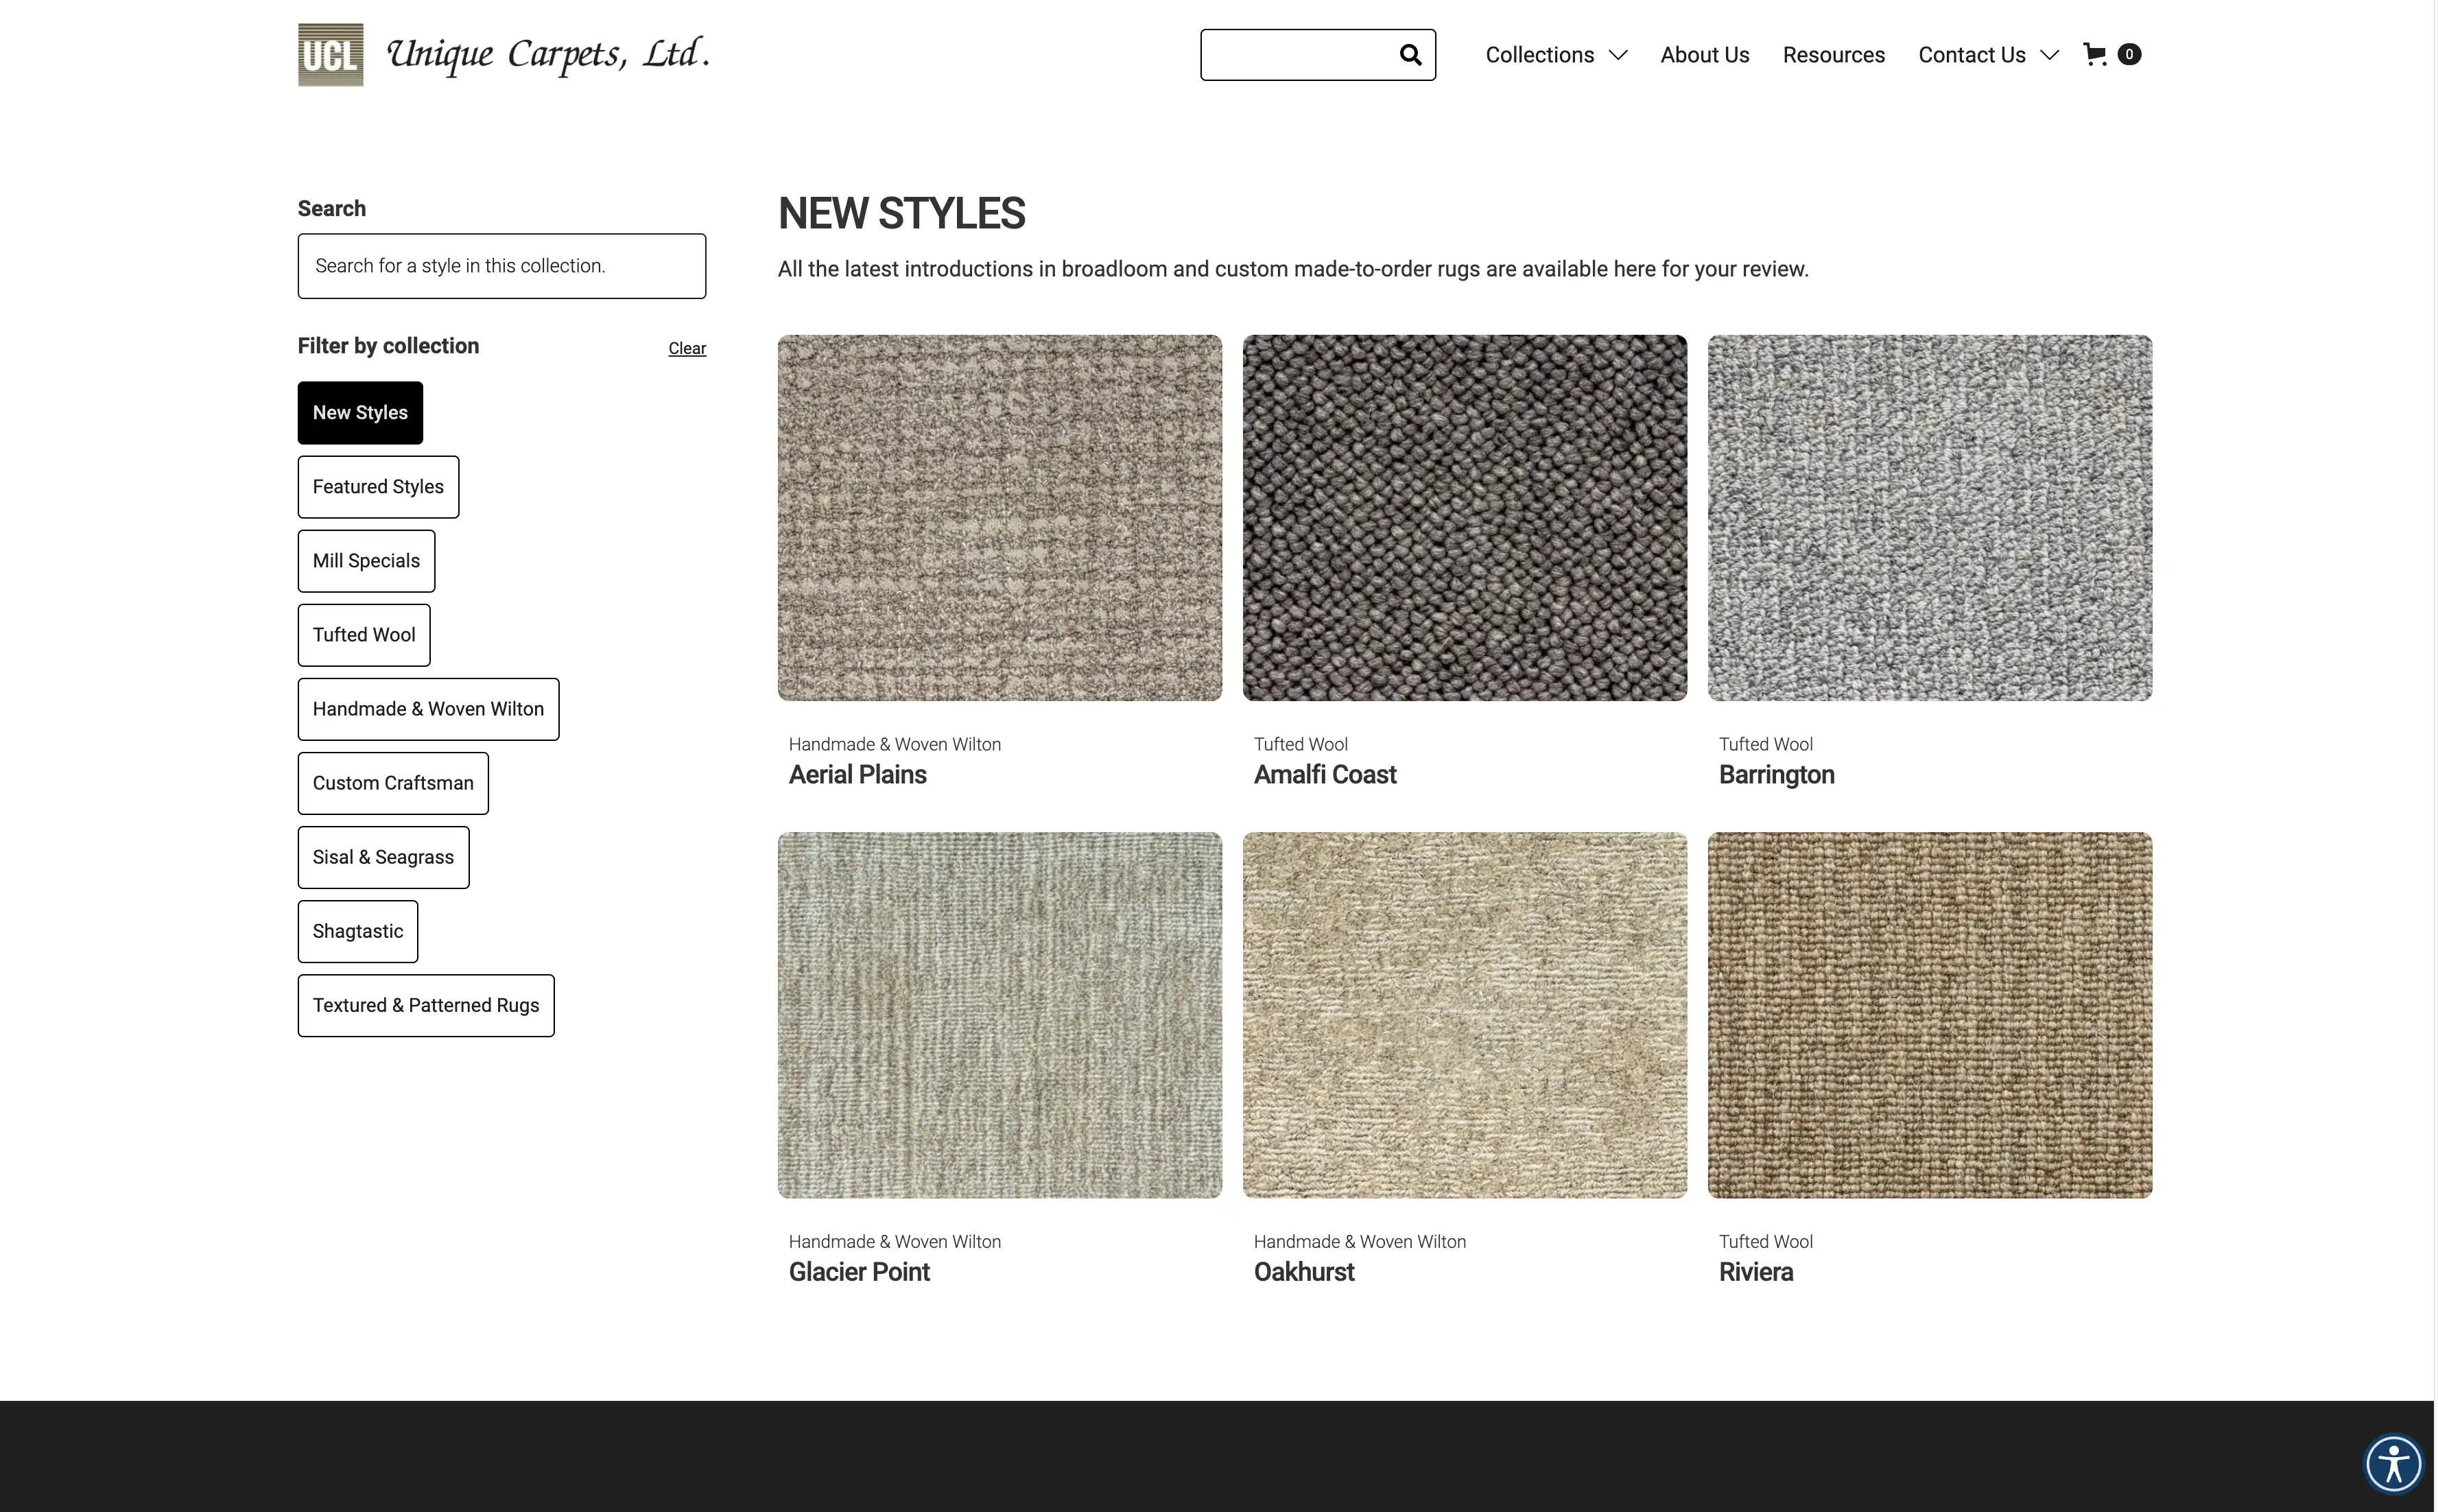The width and height of the screenshot is (2438, 1512).
Task: Toggle the Featured Styles filter
Action: pyautogui.click(x=378, y=487)
